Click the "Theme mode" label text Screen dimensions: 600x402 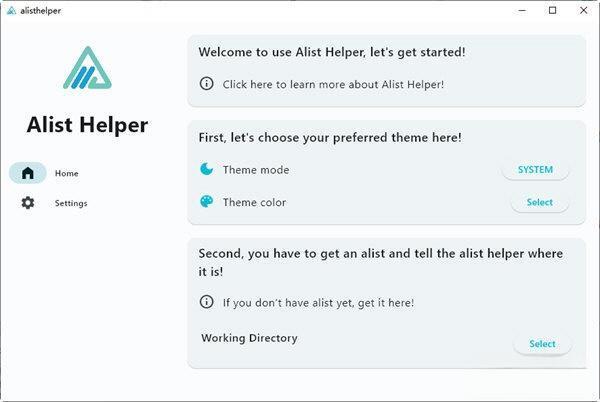[256, 170]
